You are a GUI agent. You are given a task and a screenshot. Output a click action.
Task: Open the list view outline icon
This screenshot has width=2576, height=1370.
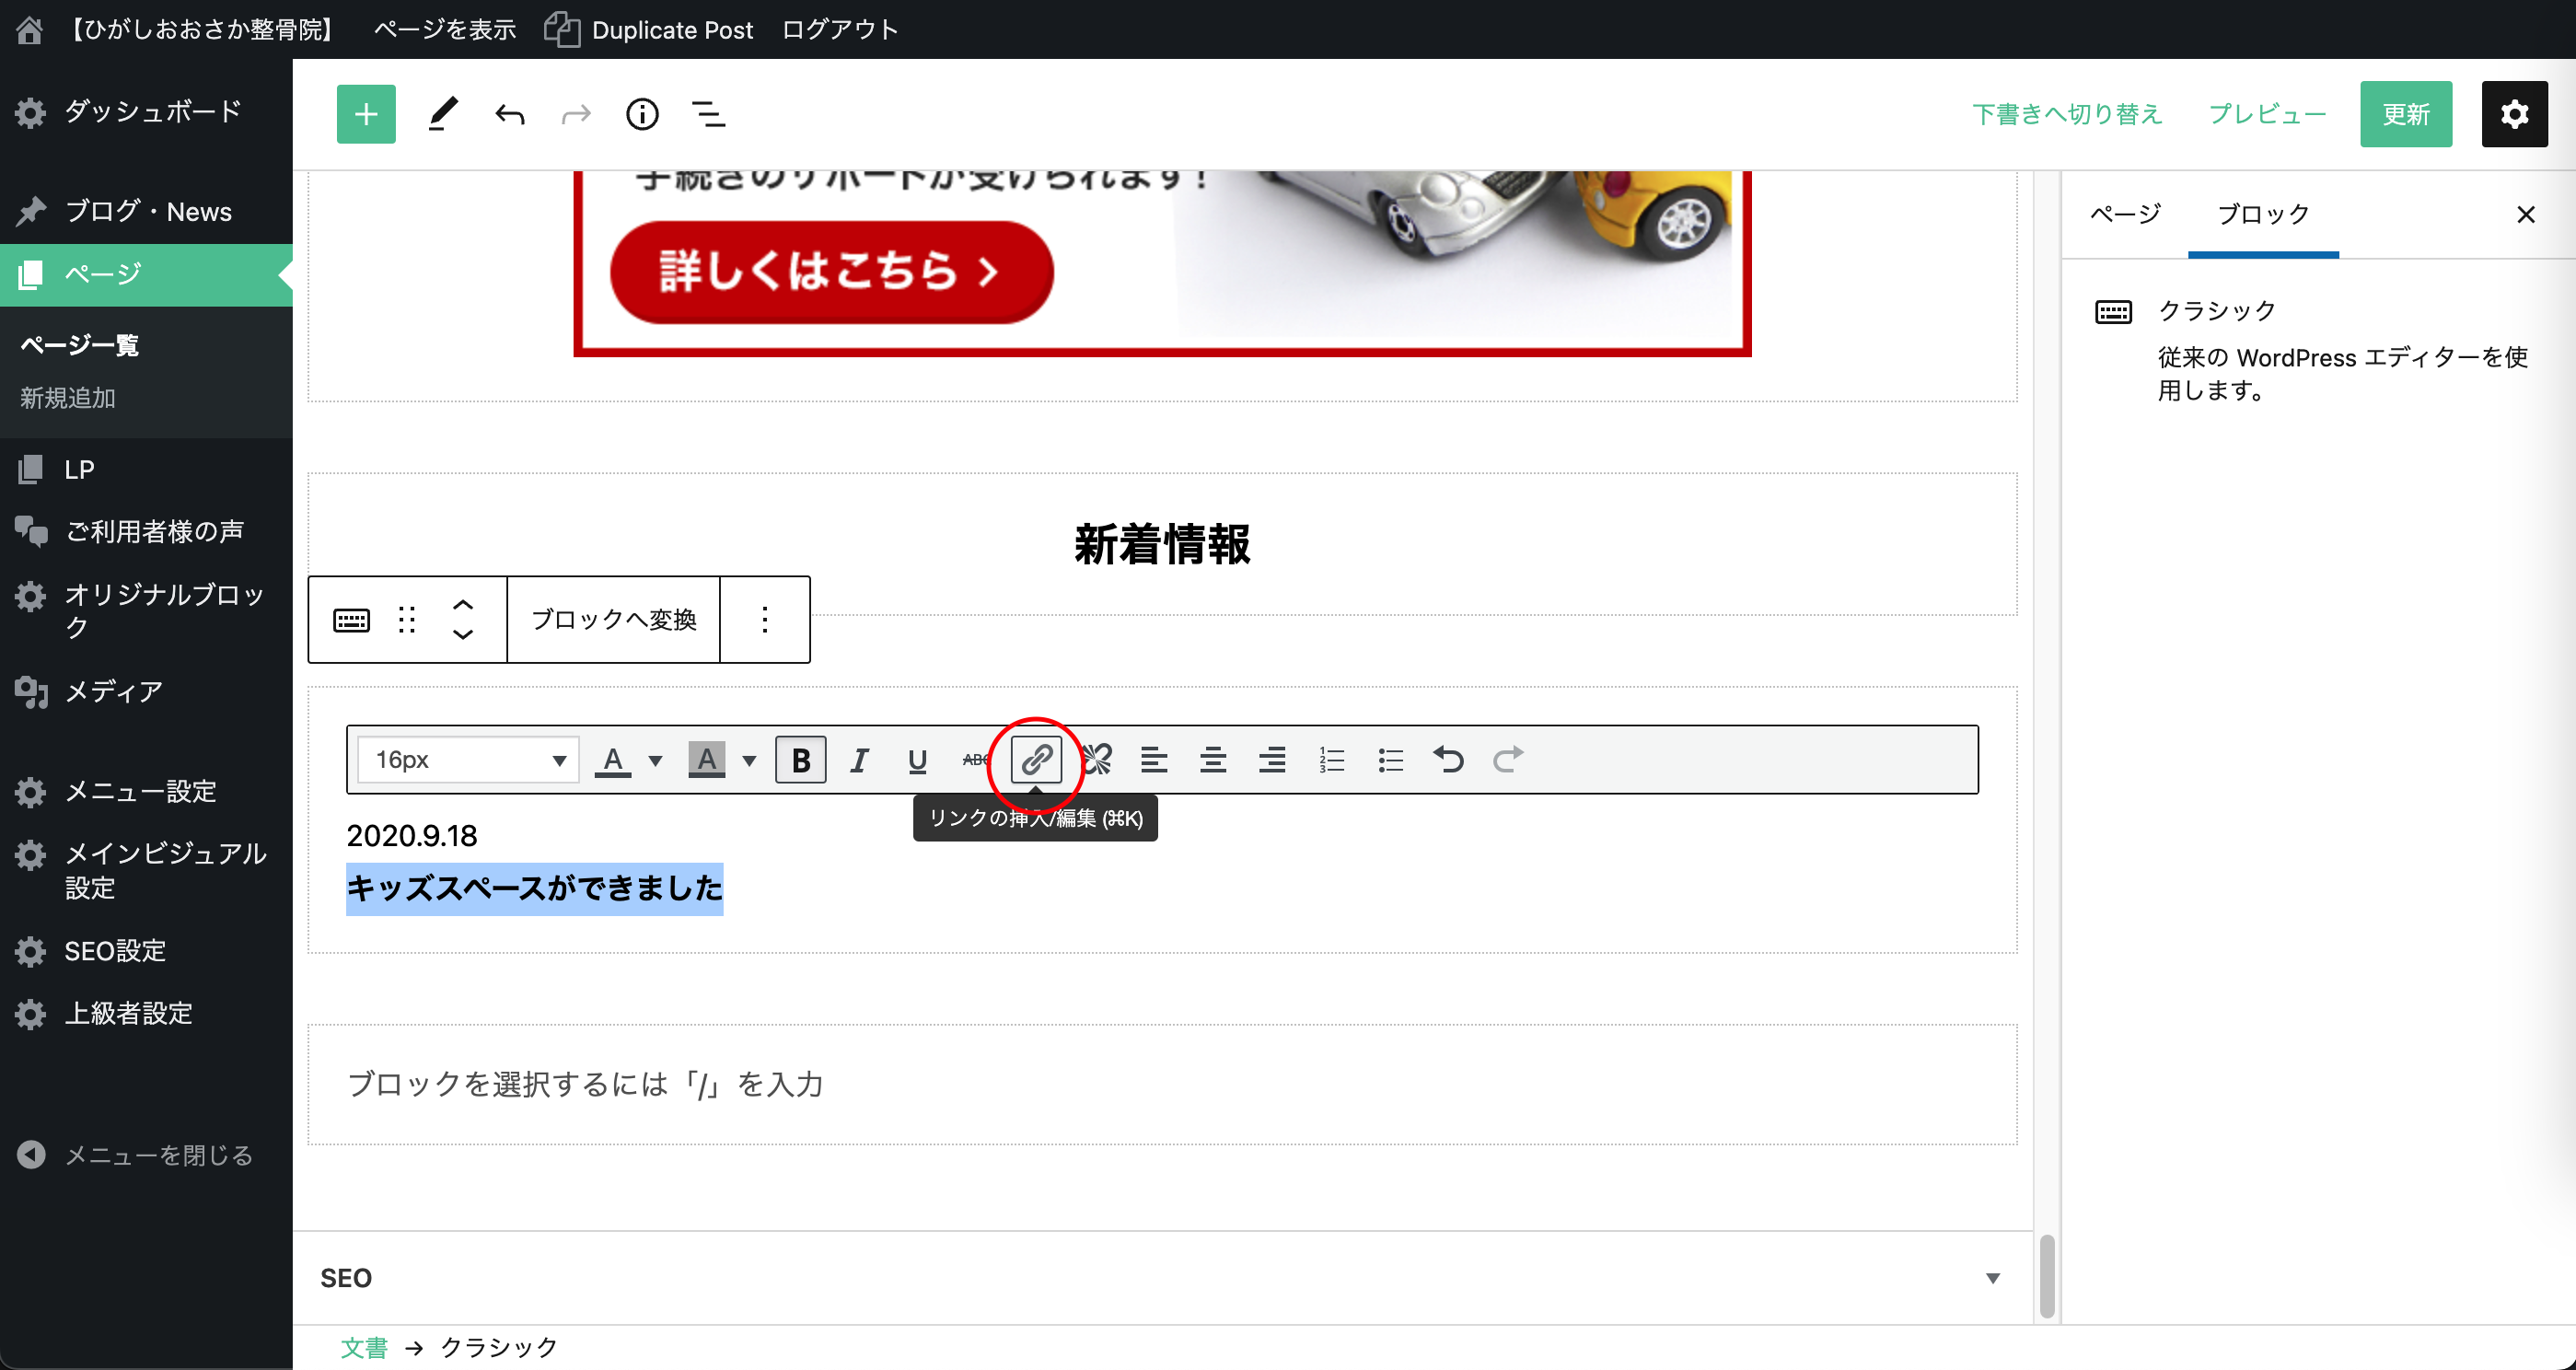tap(708, 114)
